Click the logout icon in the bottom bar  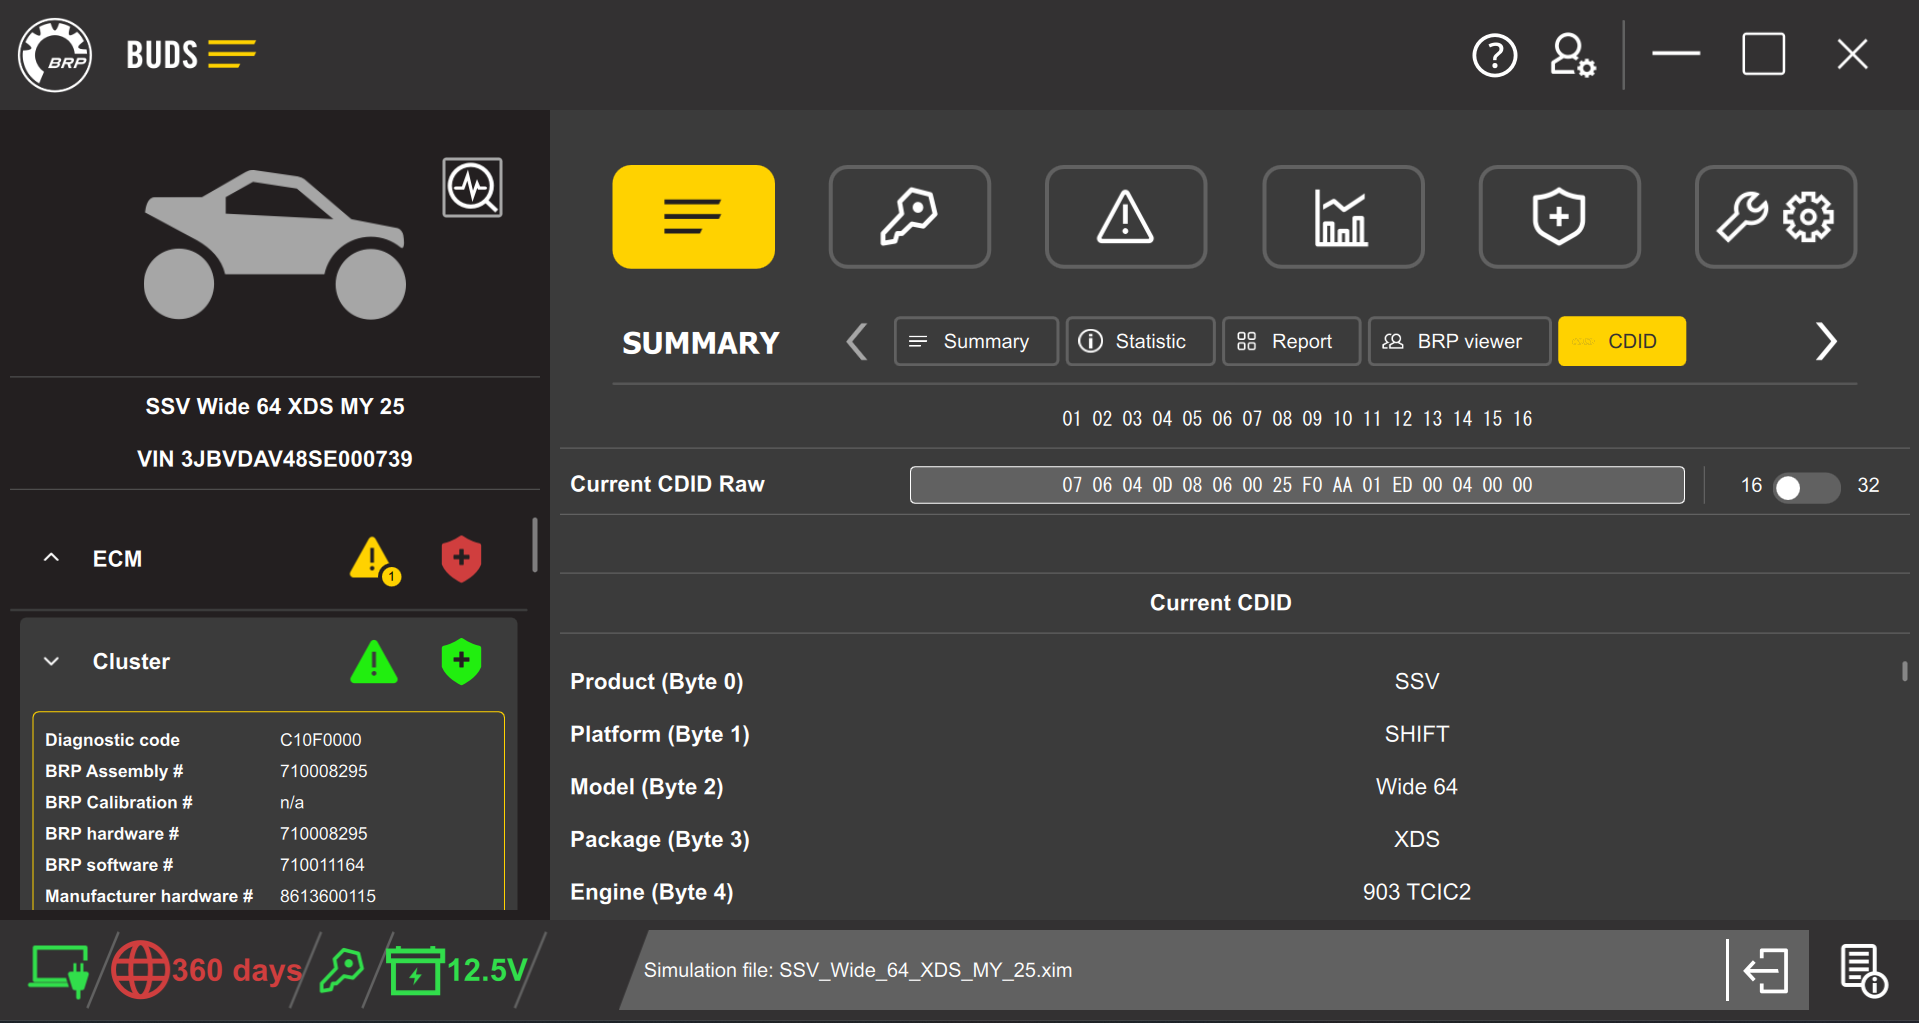[x=1765, y=969]
